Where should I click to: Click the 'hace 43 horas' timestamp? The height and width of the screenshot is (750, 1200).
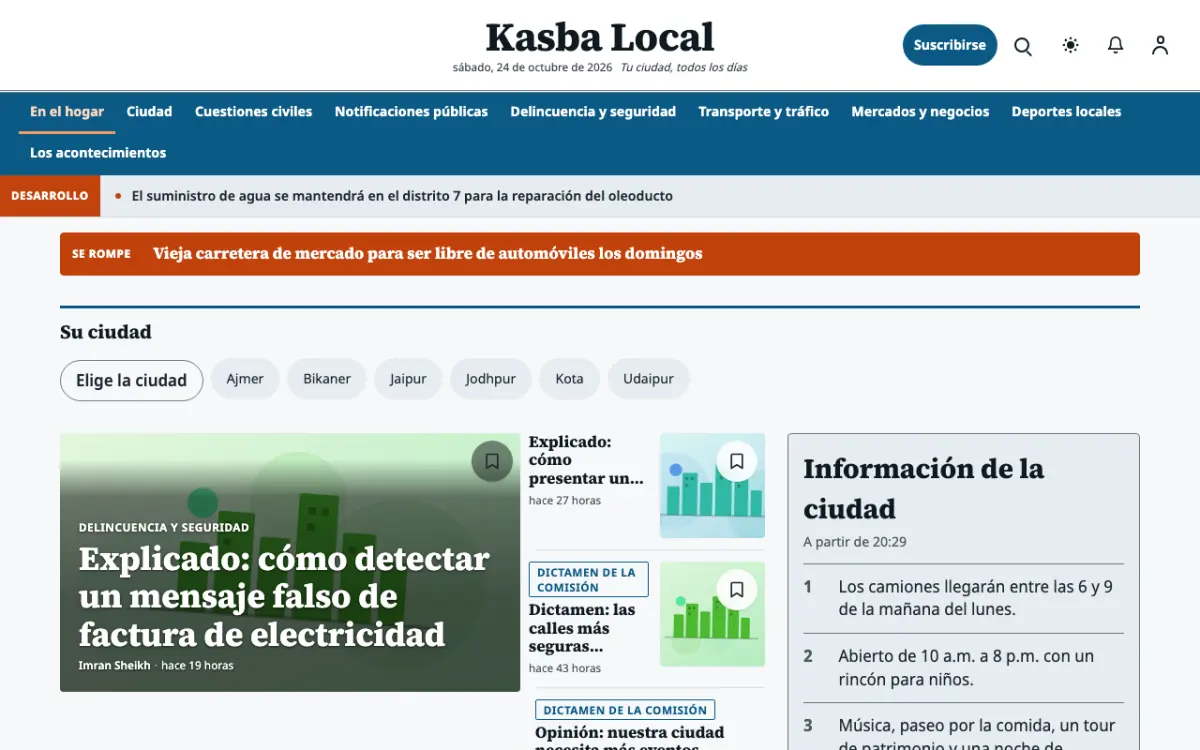tap(565, 668)
